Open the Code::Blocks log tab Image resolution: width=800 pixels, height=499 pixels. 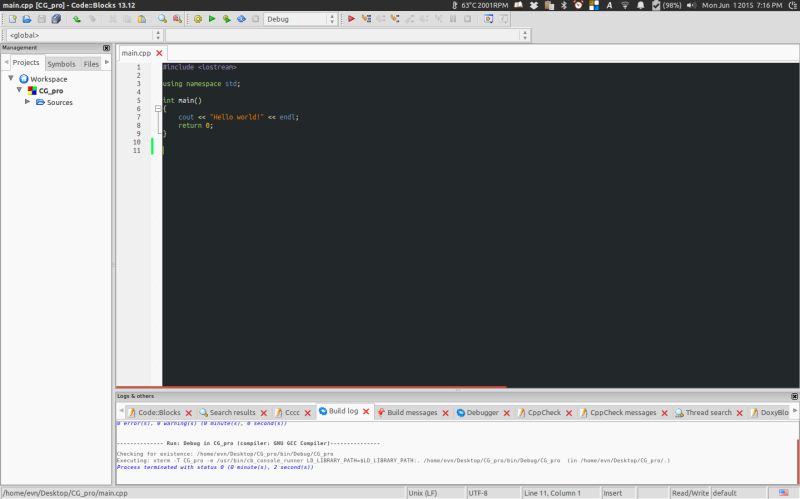(159, 412)
